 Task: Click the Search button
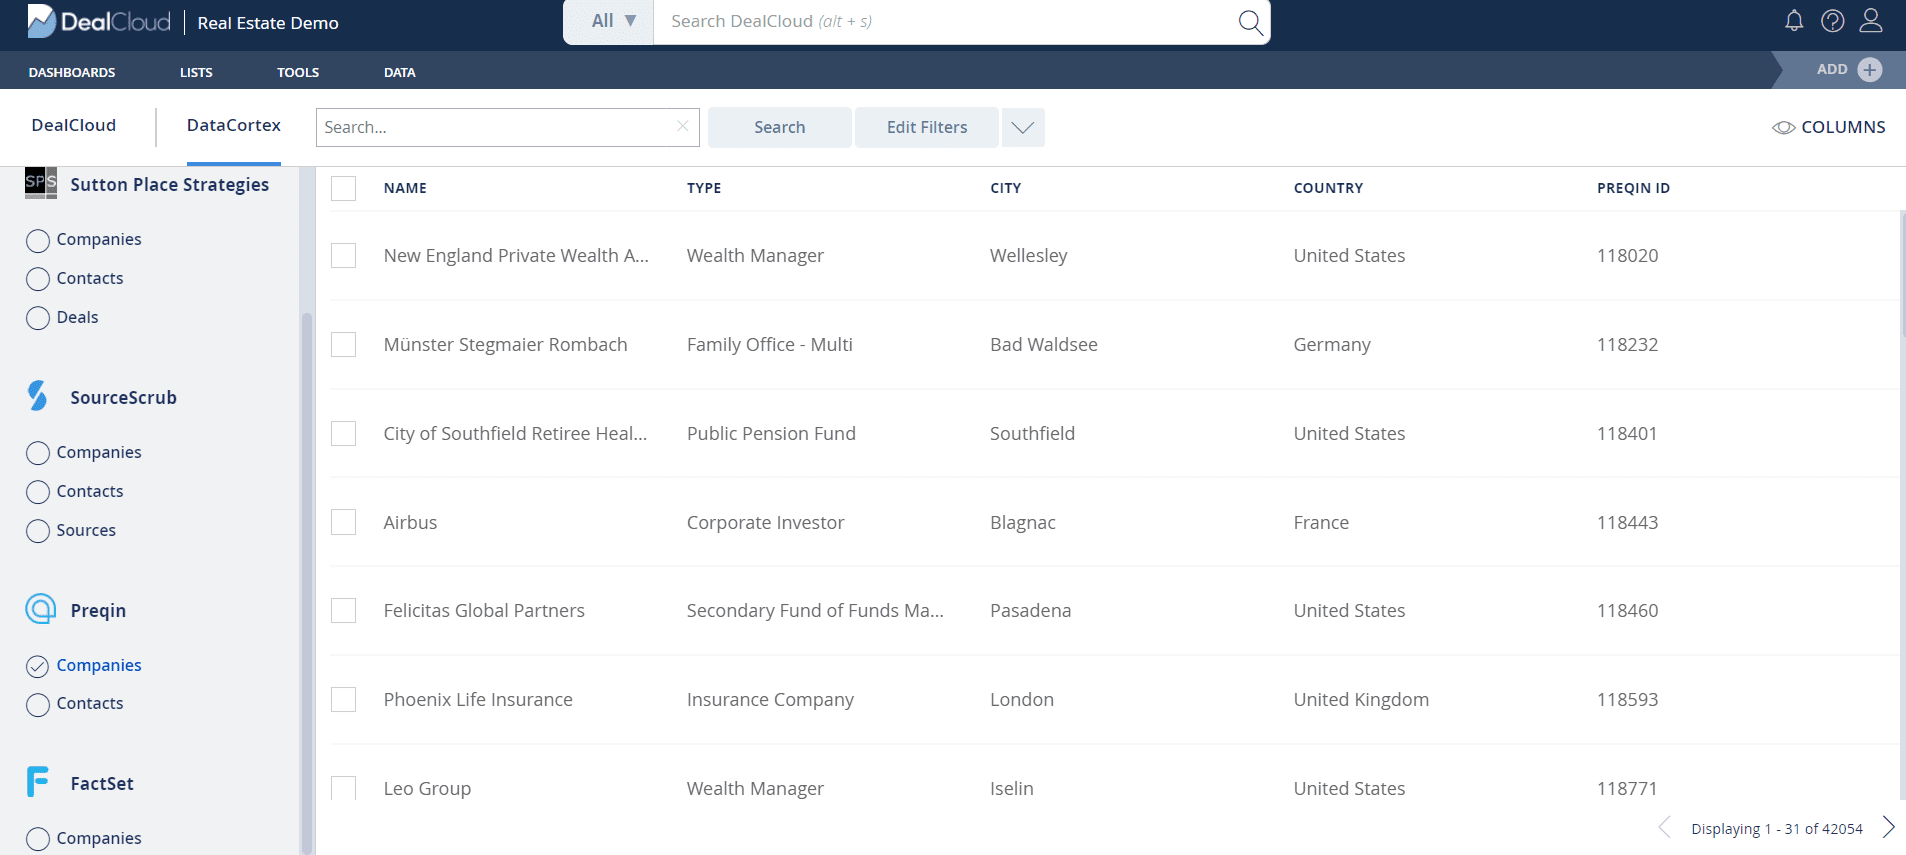780,127
